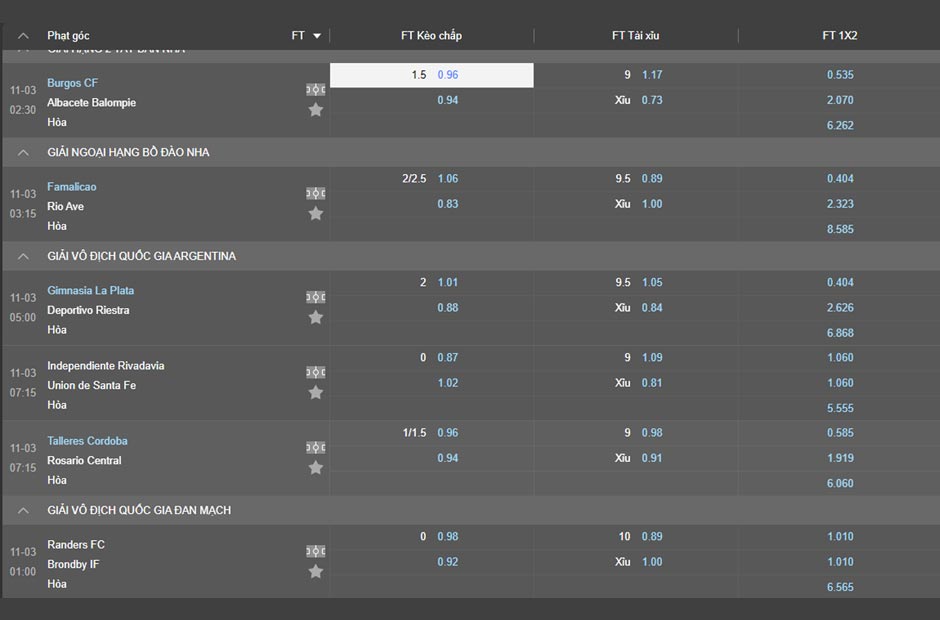The height and width of the screenshot is (620, 940).
Task: Pick over 9.5 at 0.89 for Famalicao
Action: point(652,179)
